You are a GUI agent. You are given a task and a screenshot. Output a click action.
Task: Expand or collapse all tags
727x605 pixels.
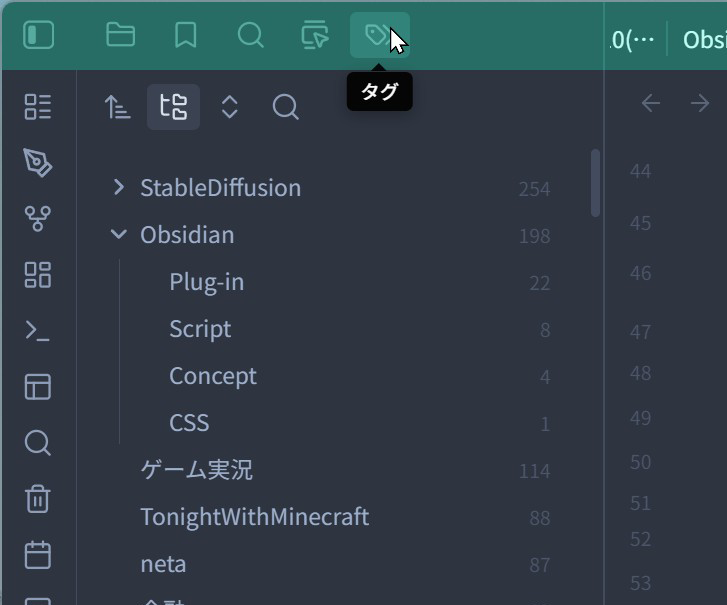click(x=229, y=107)
